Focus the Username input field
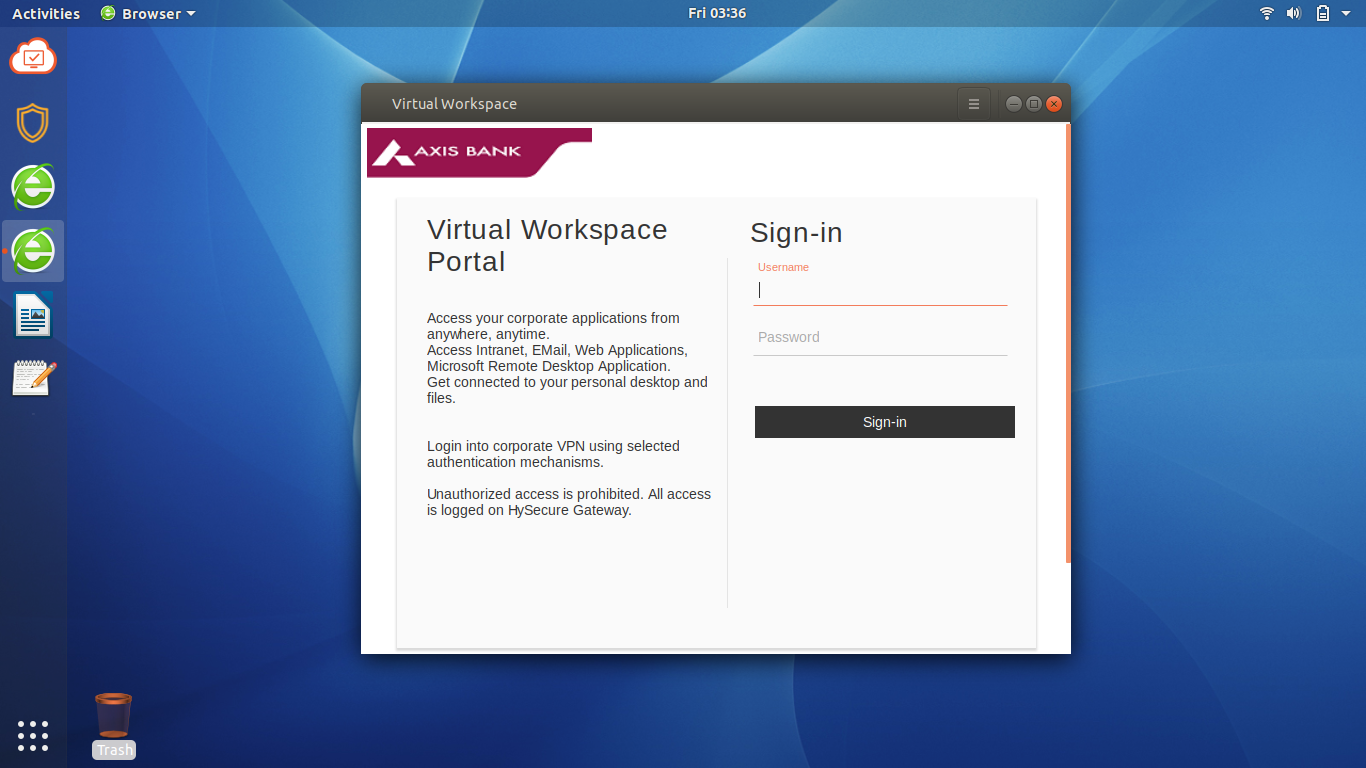1366x768 pixels. click(x=880, y=290)
